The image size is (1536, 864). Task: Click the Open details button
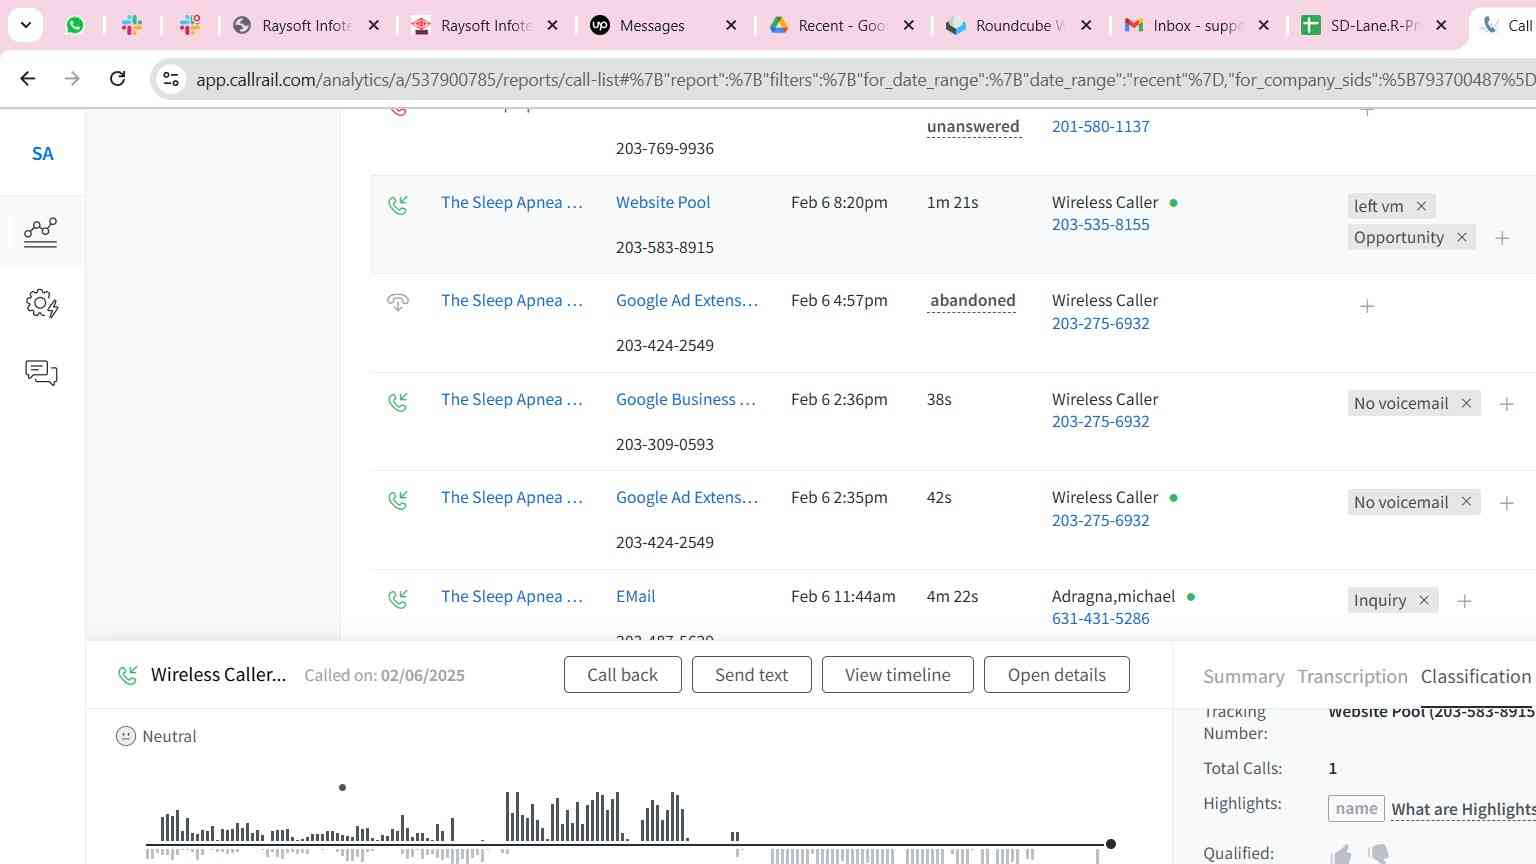click(x=1057, y=675)
